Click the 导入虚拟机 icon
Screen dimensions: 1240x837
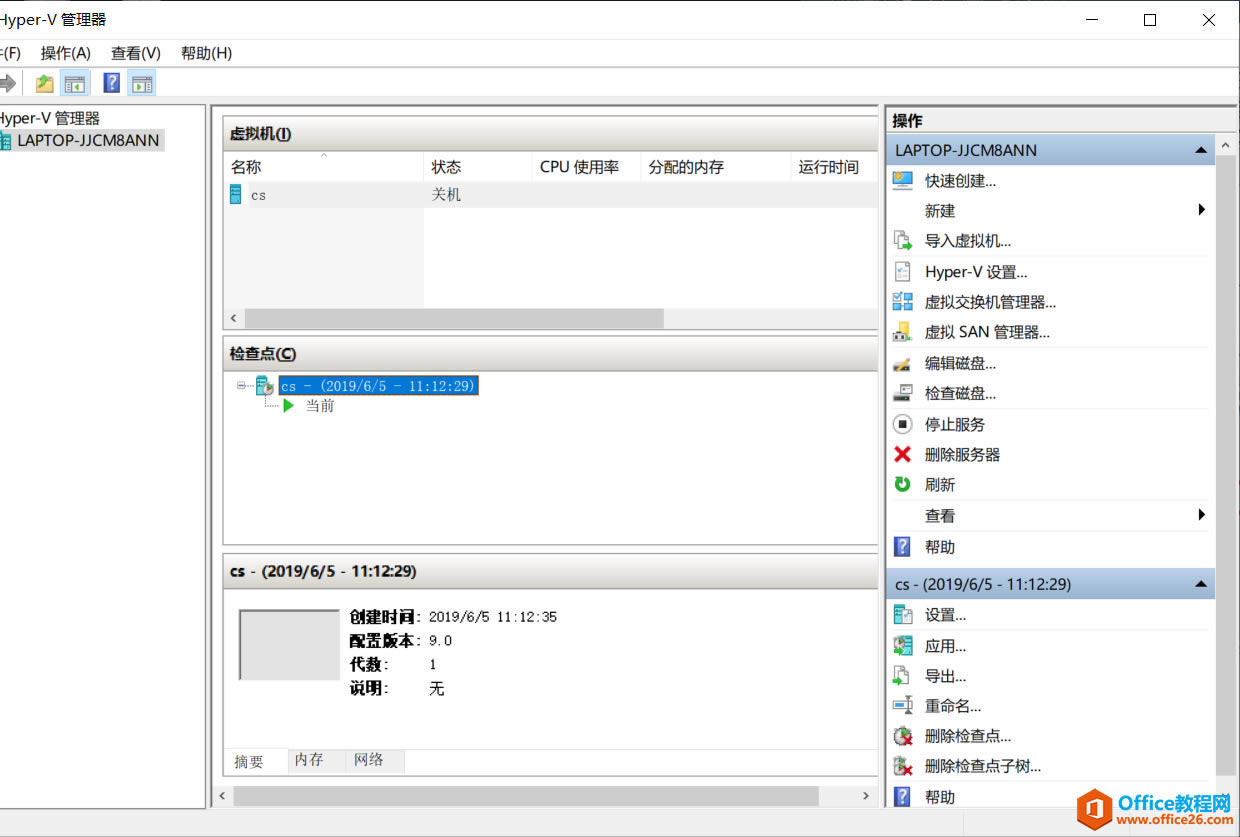pos(903,241)
